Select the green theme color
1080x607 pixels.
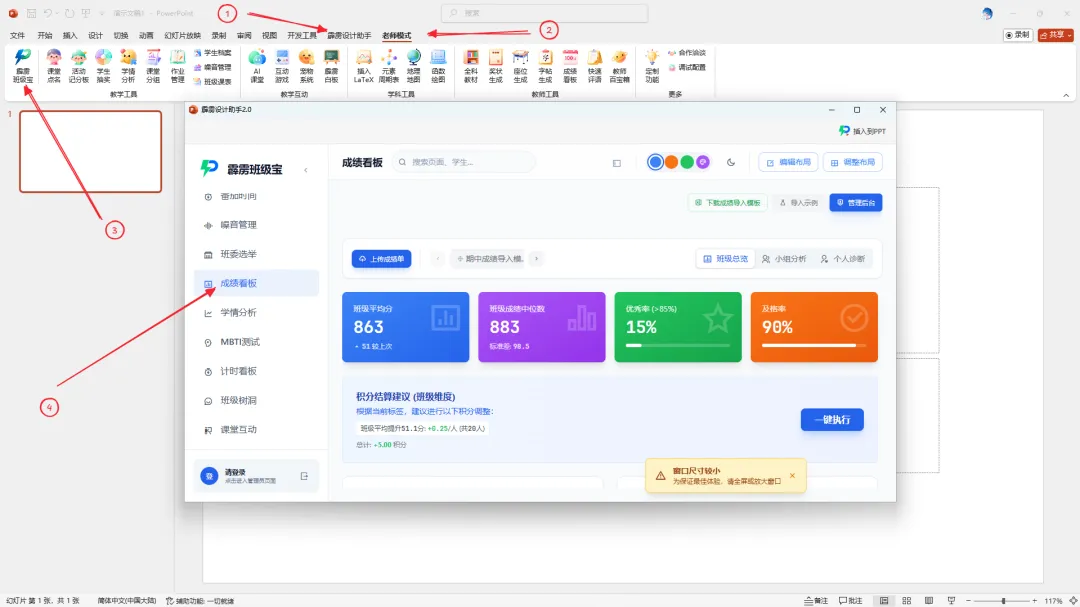687,162
